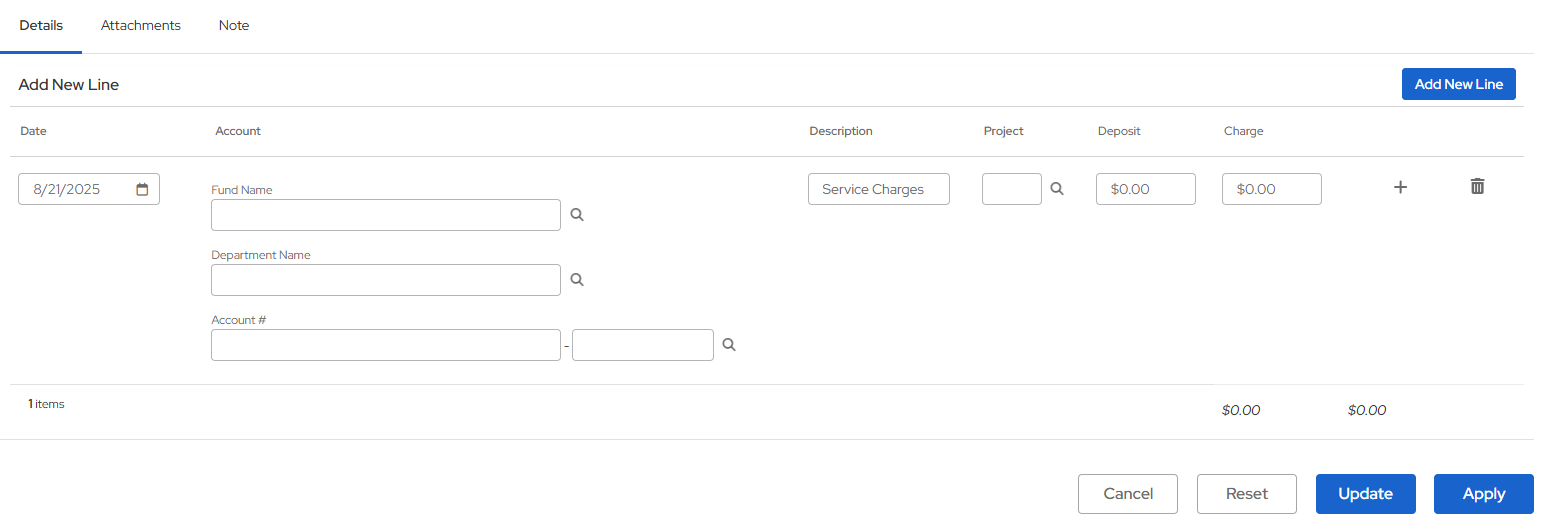
Task: Switch to the Attachments tab
Action: pos(141,26)
